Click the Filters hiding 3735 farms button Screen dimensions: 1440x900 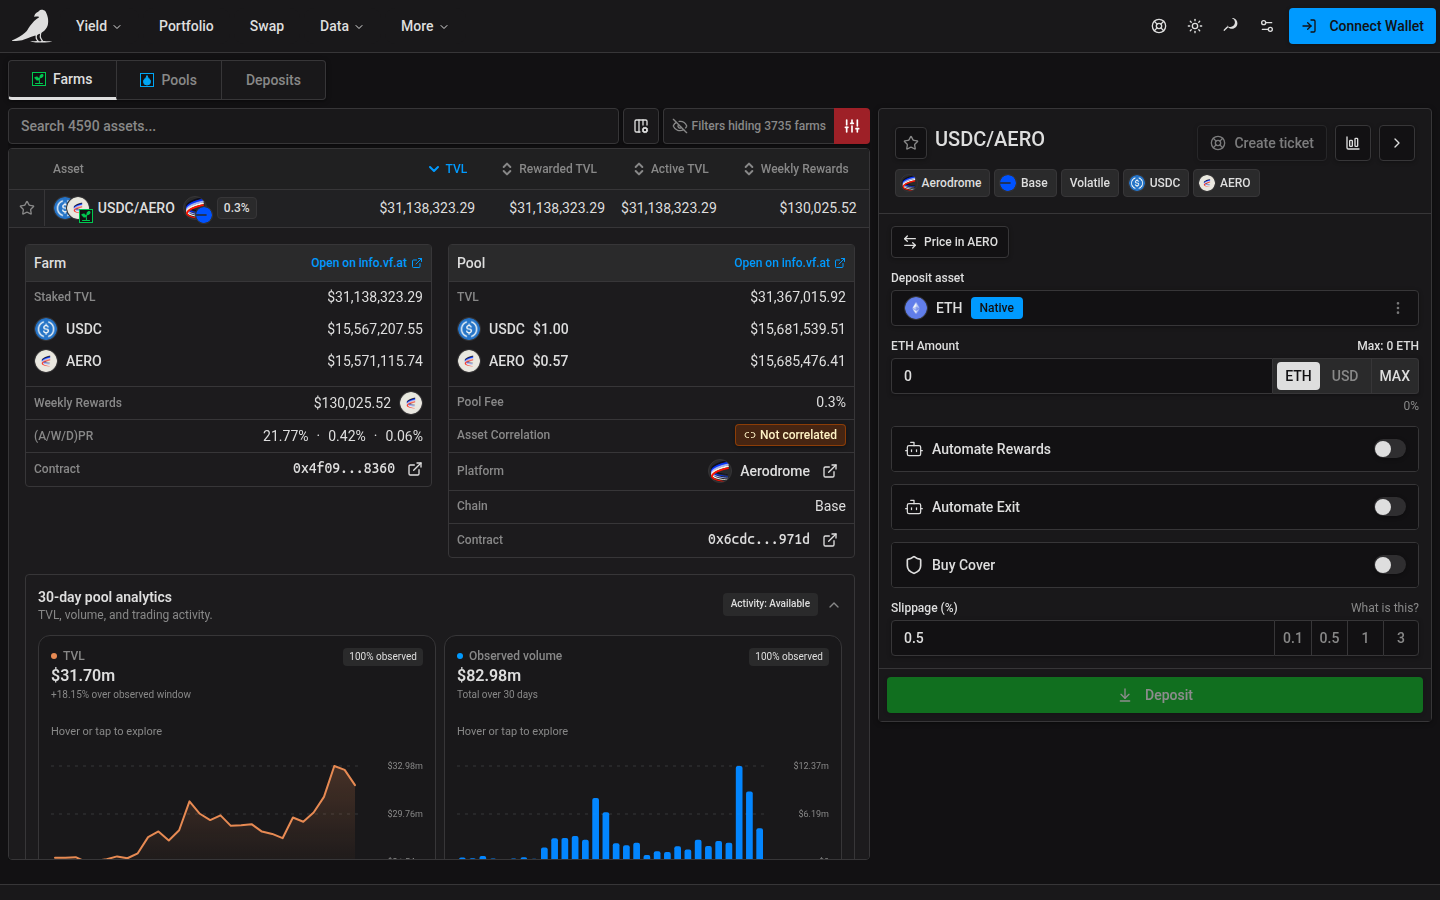pyautogui.click(x=749, y=126)
